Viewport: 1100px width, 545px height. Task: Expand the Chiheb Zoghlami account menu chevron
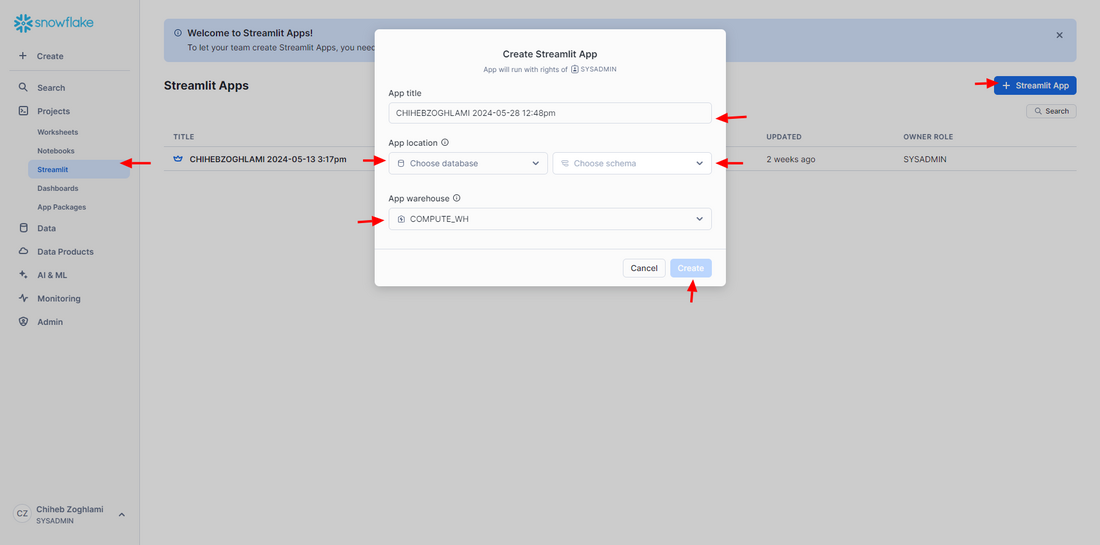tap(121, 515)
